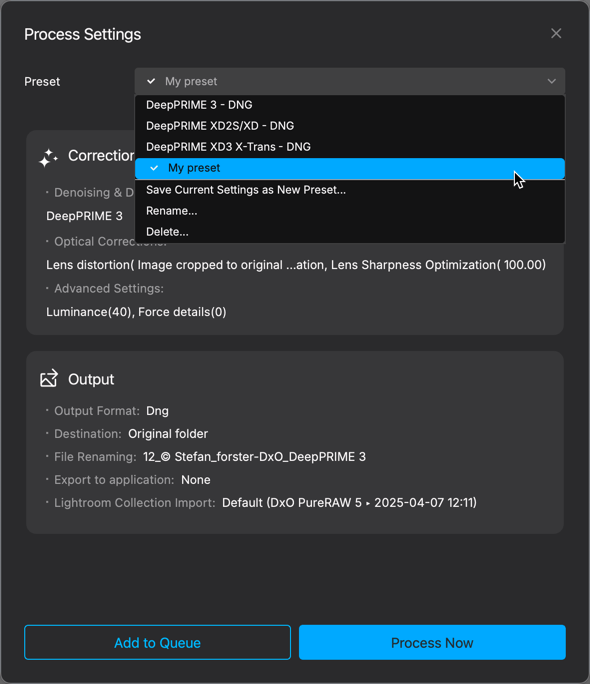Close the Process Settings dialog
Viewport: 590px width, 684px height.
pos(556,34)
